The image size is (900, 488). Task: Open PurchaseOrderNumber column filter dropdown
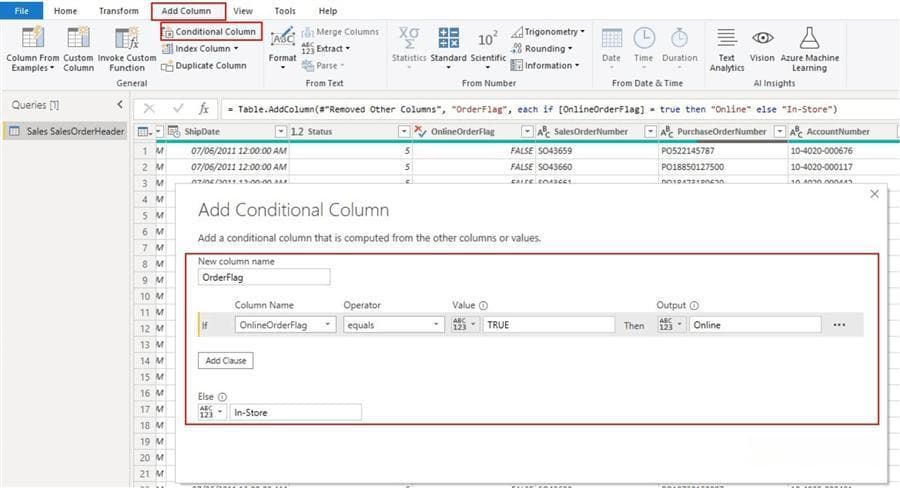pos(779,132)
